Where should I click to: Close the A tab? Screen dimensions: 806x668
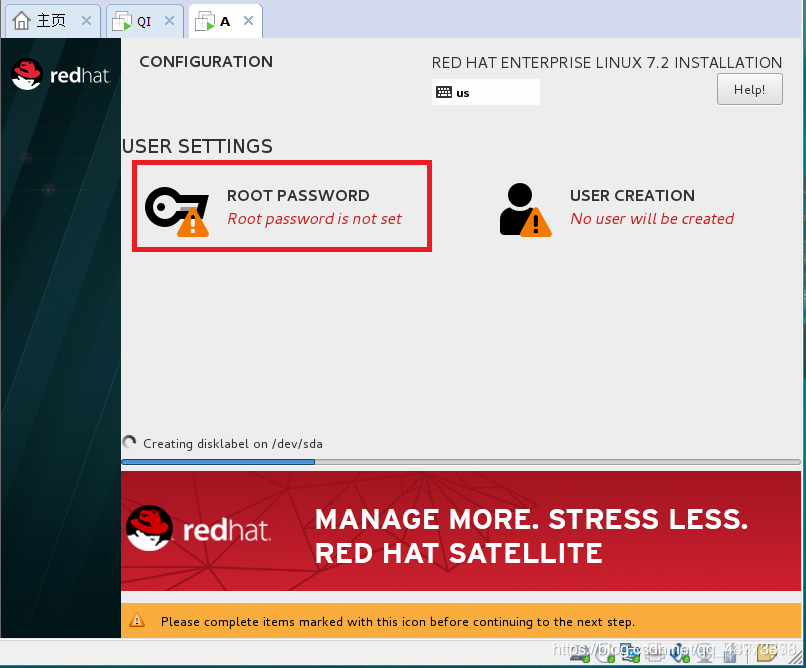click(248, 21)
